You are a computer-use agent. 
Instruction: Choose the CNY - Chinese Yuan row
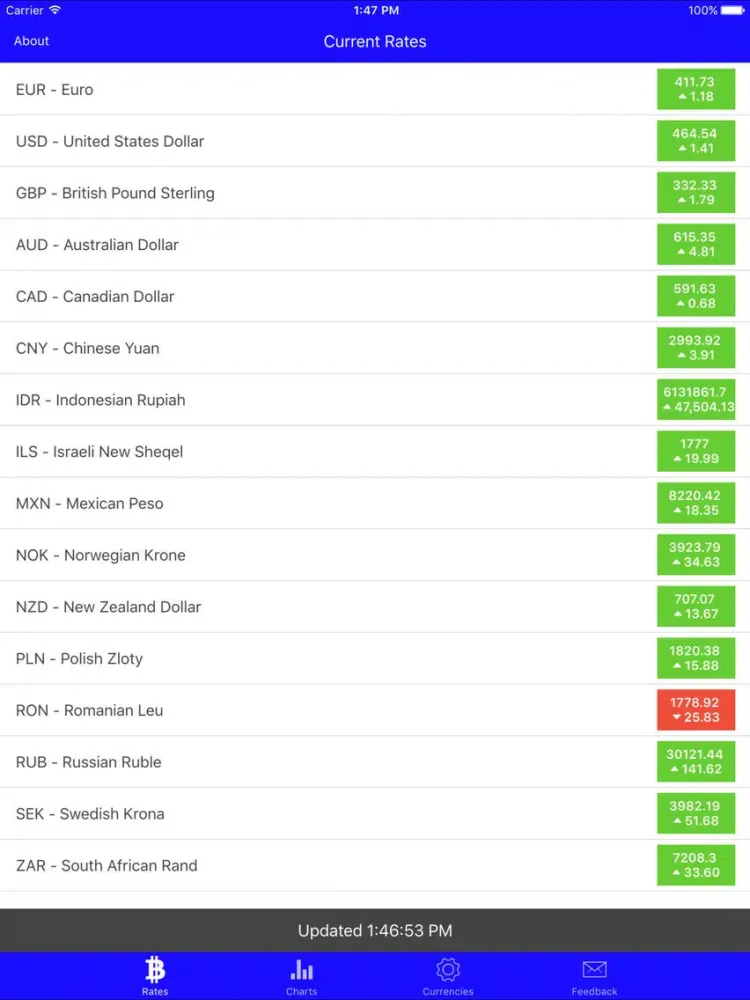pyautogui.click(x=300, y=349)
